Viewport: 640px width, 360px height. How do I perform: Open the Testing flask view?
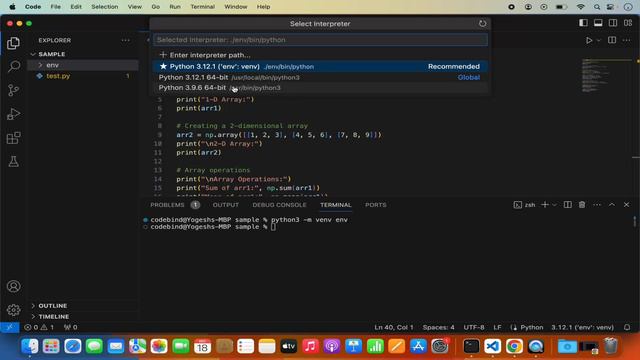13,161
